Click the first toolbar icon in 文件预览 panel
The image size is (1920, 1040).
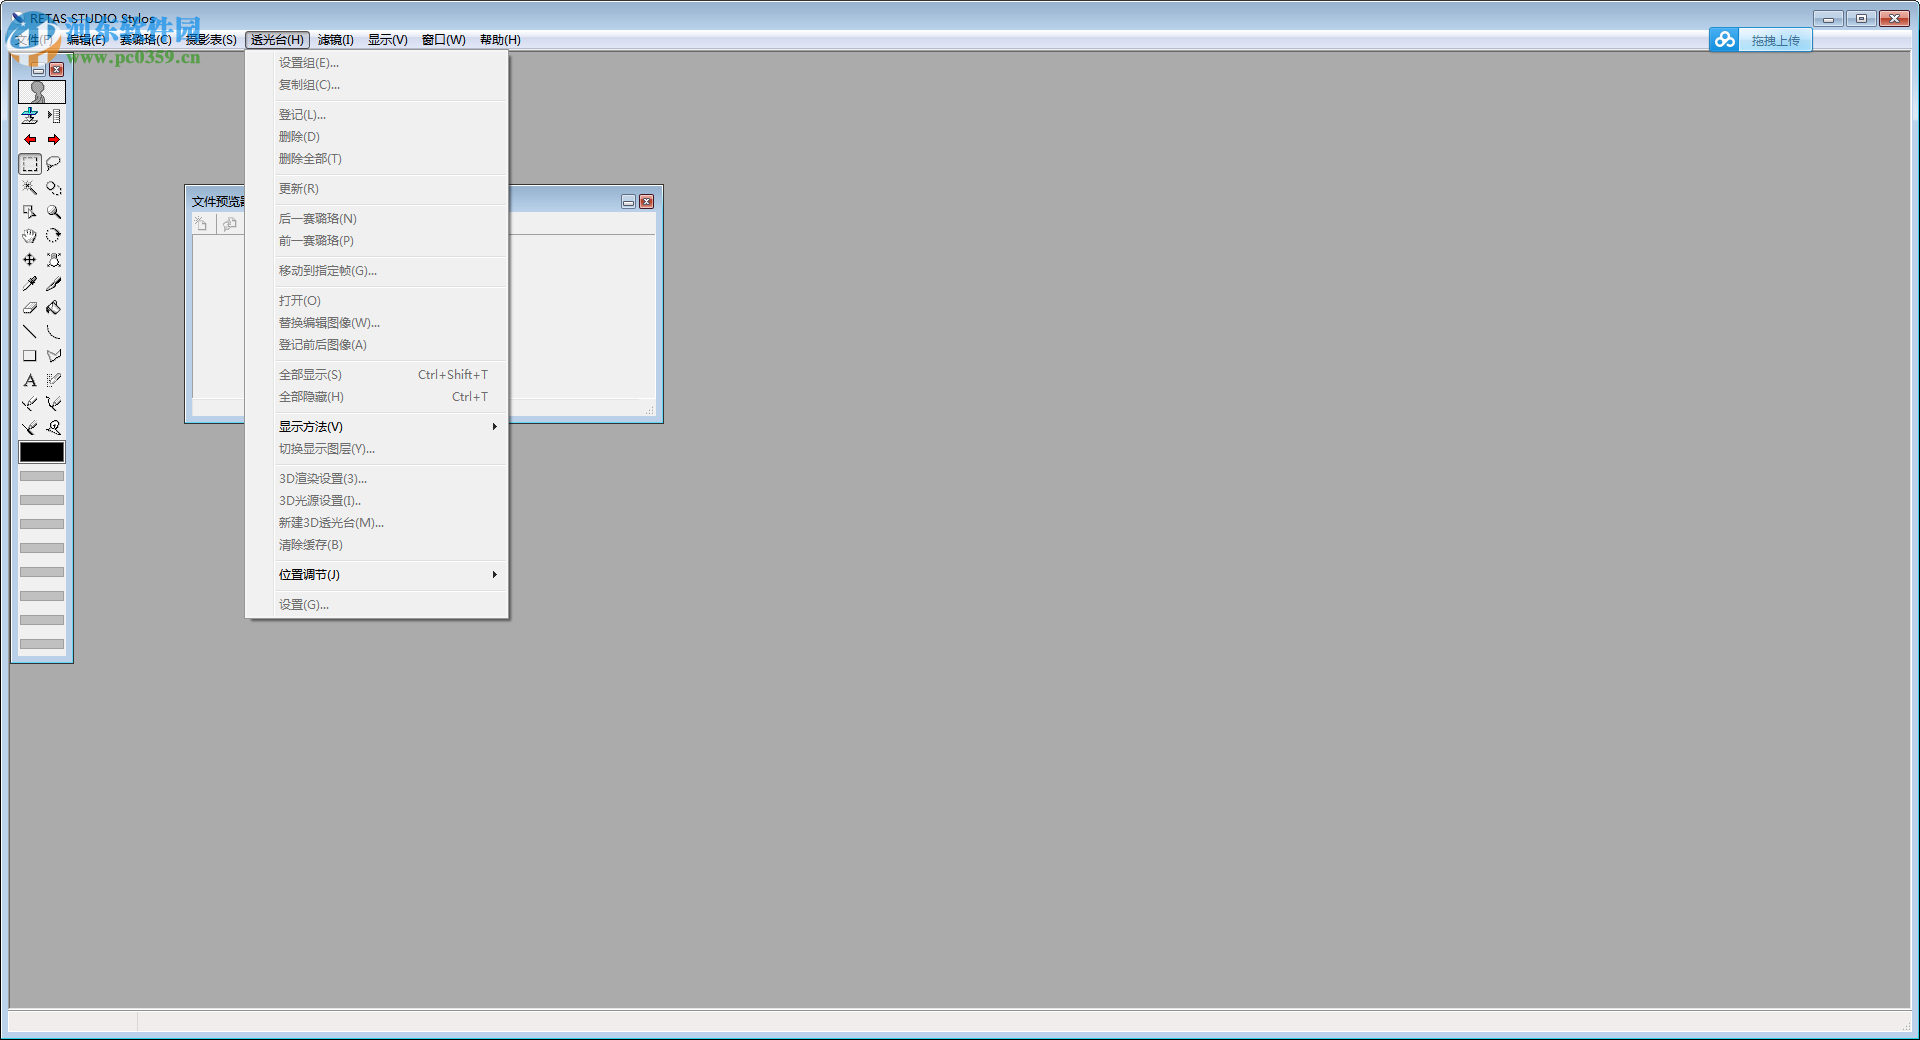(202, 224)
